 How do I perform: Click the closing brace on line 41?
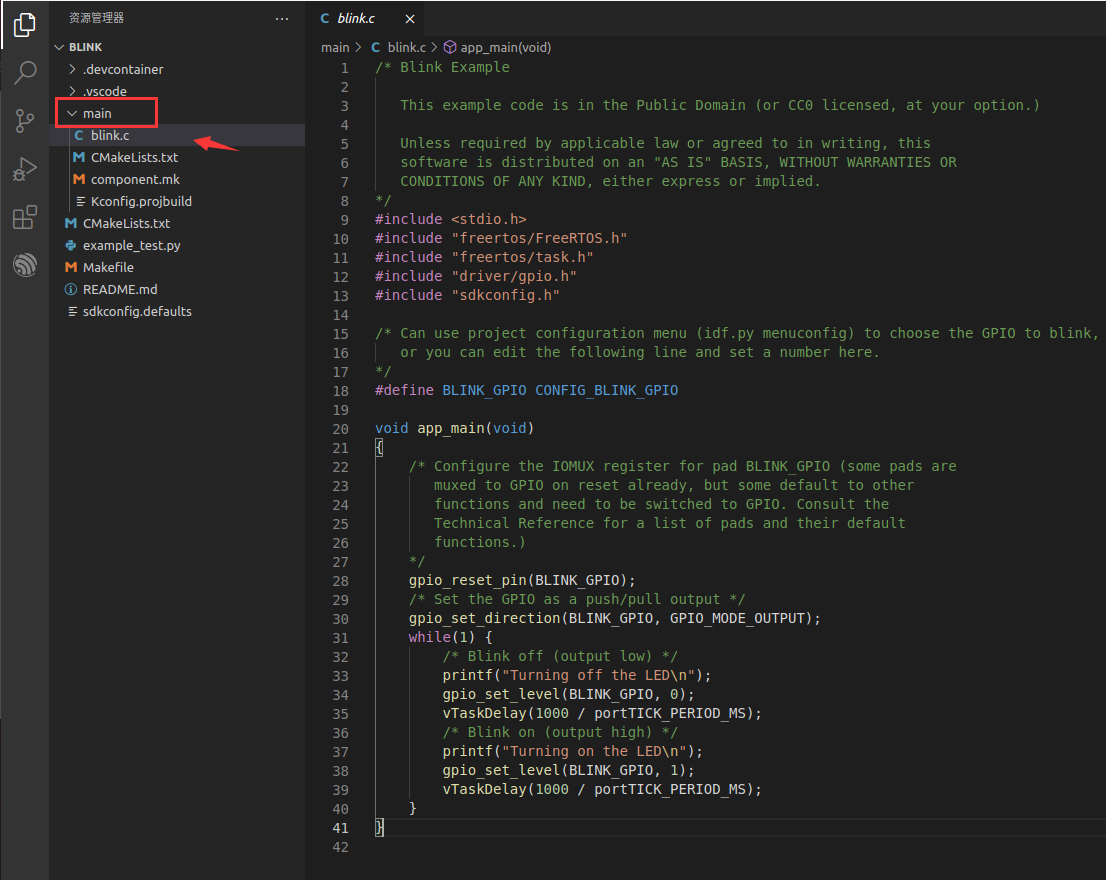(379, 828)
